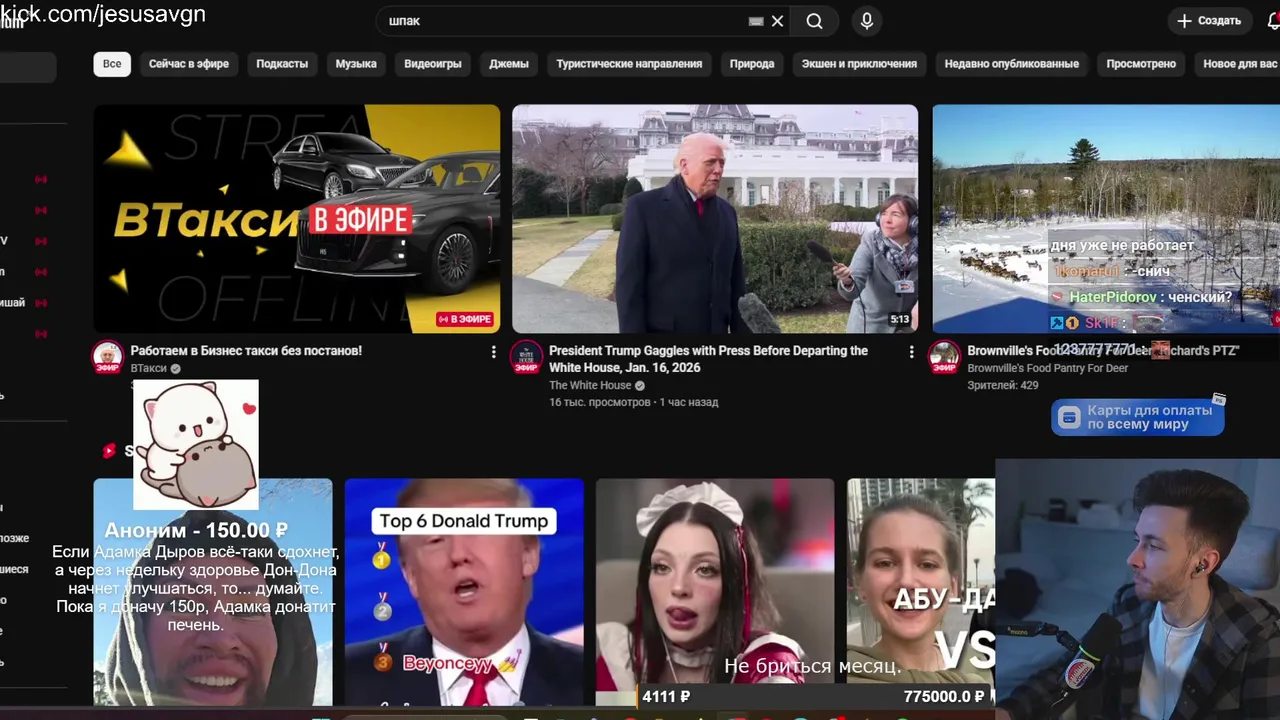1280x720 pixels.
Task: Click the В ЭФИРЕ badge on ВТакси thumbnail
Action: (465, 319)
